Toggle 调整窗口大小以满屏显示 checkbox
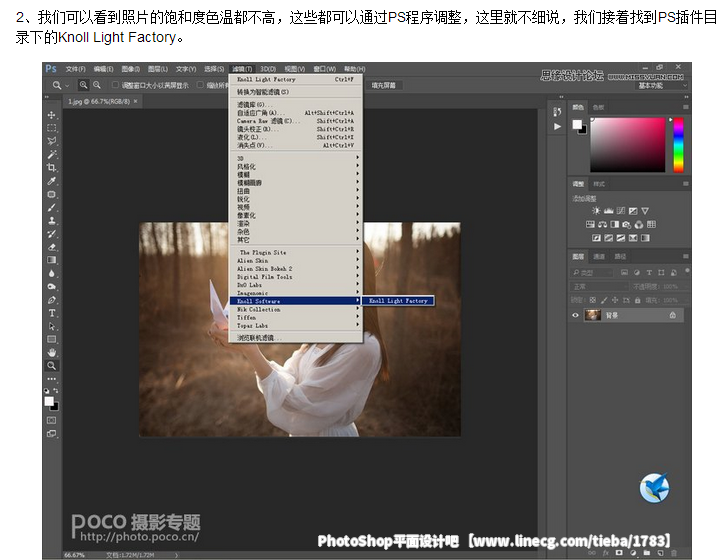 pos(116,85)
